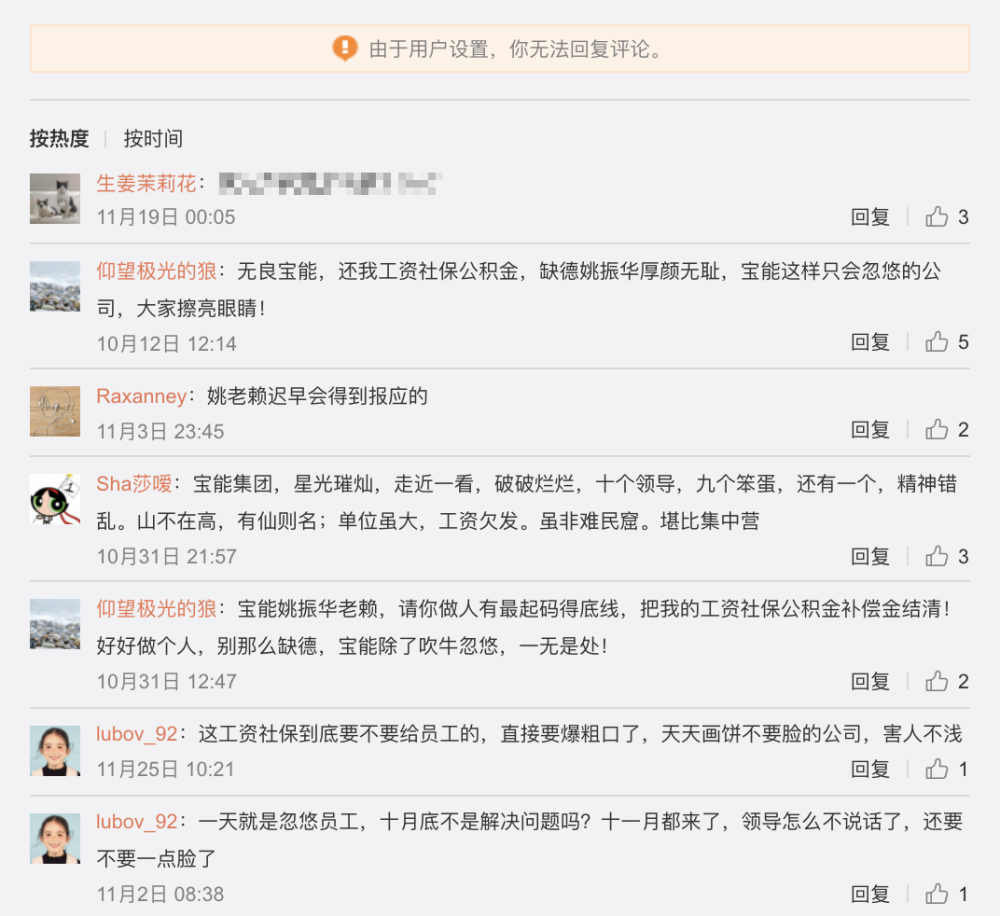
Task: Open lubov_92 username on 11月2日 comment
Action: 137,821
